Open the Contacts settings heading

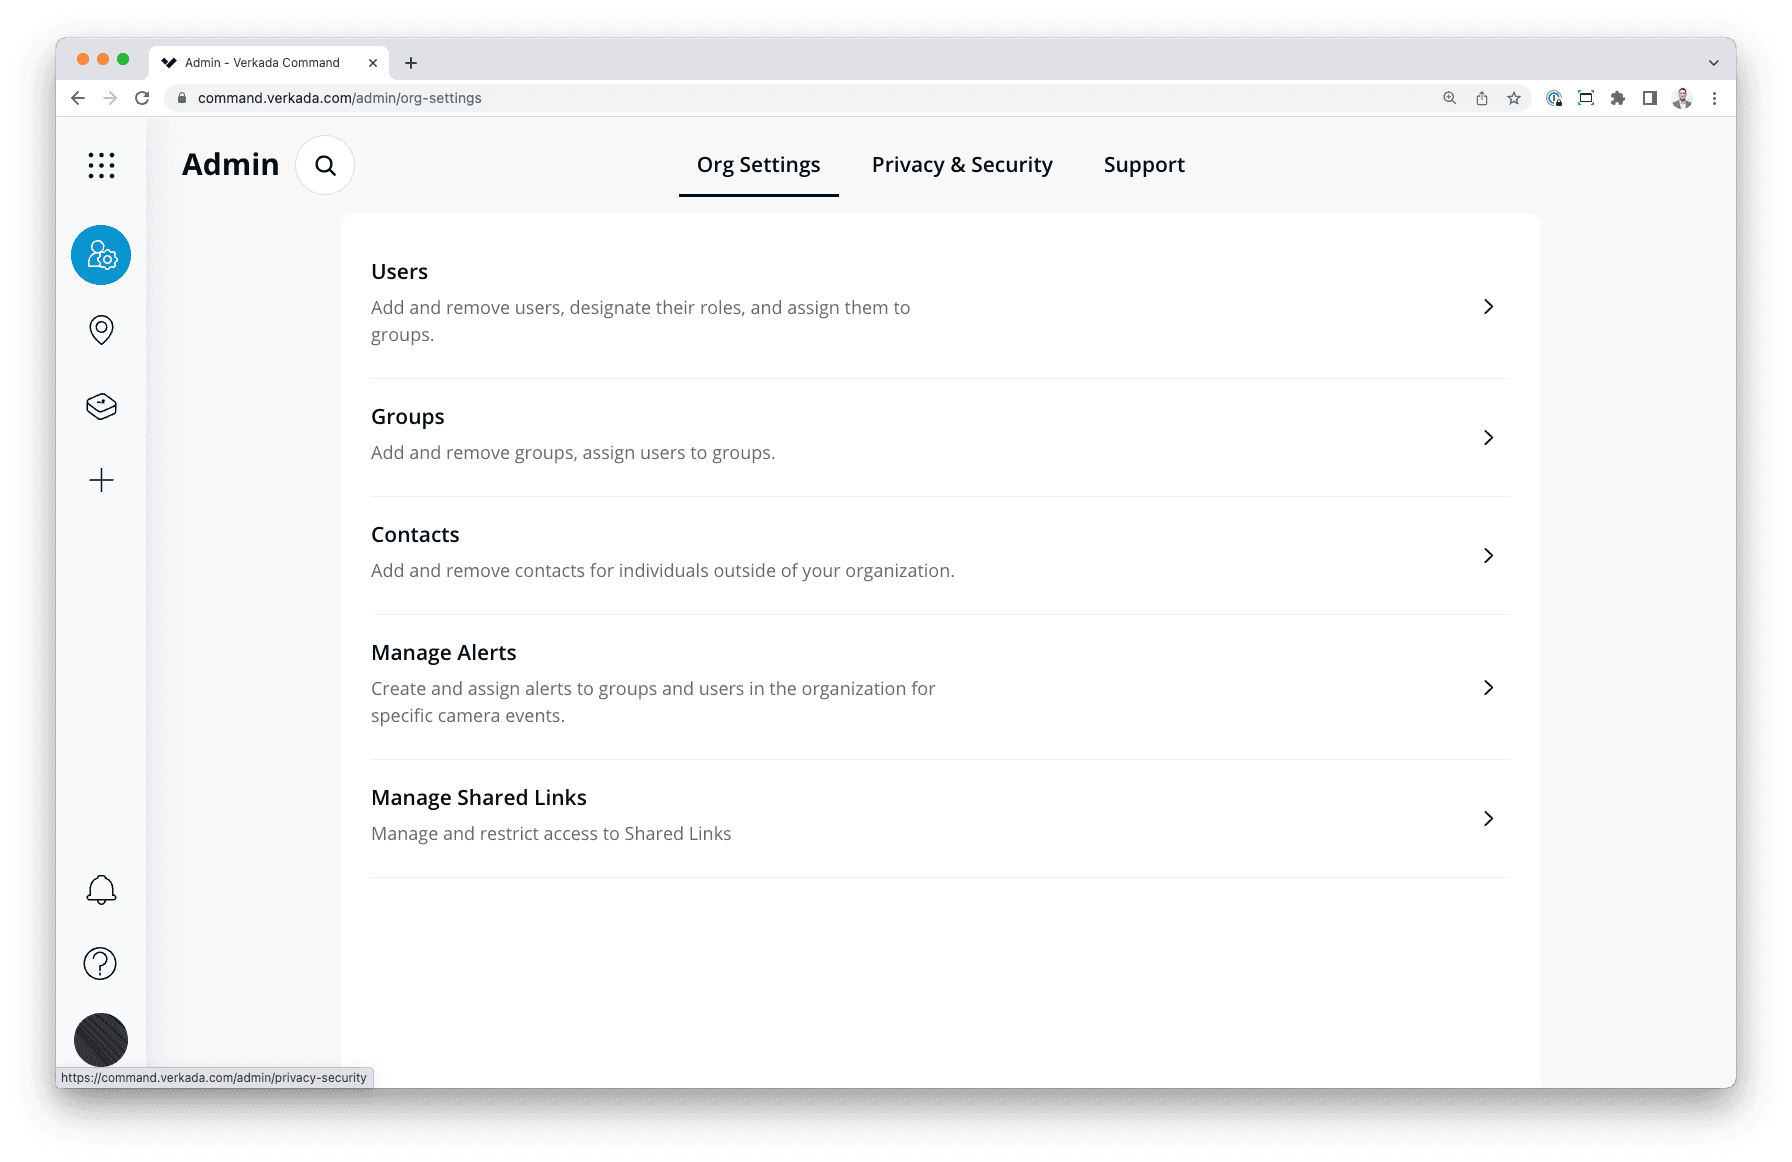point(415,535)
